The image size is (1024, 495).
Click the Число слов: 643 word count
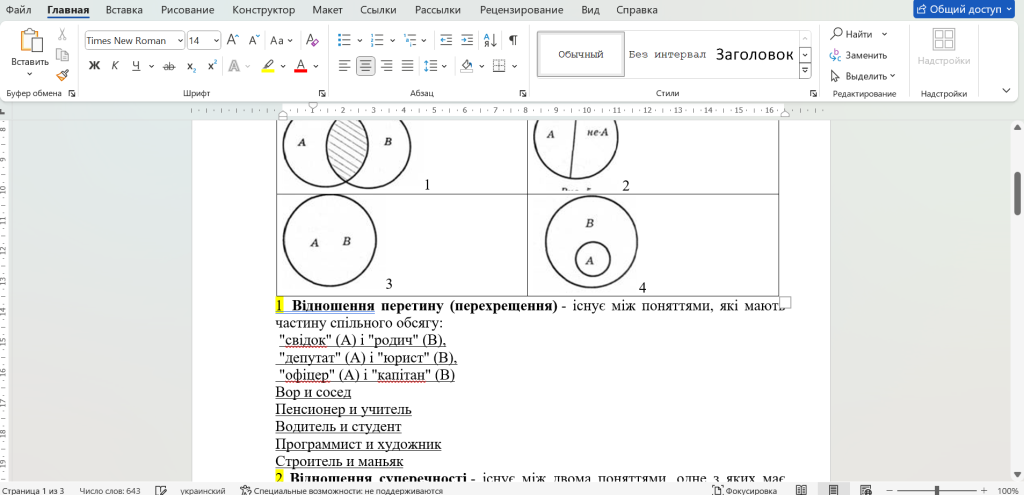click(110, 491)
